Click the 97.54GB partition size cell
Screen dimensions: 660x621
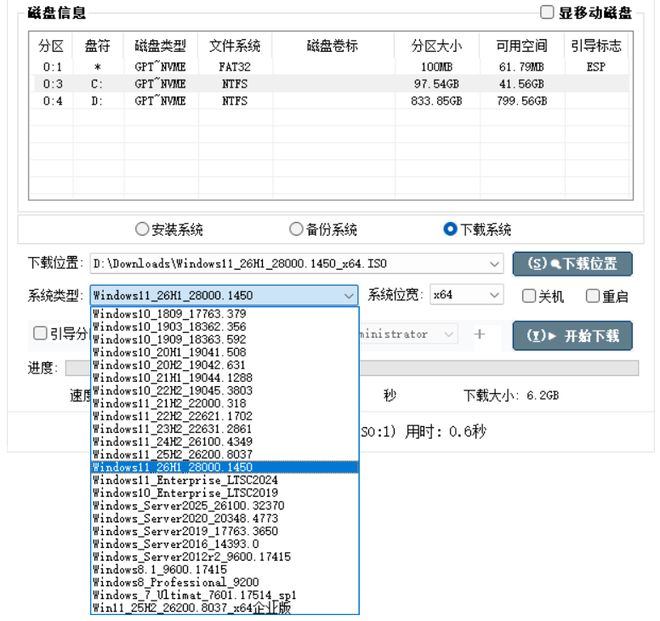(x=436, y=84)
